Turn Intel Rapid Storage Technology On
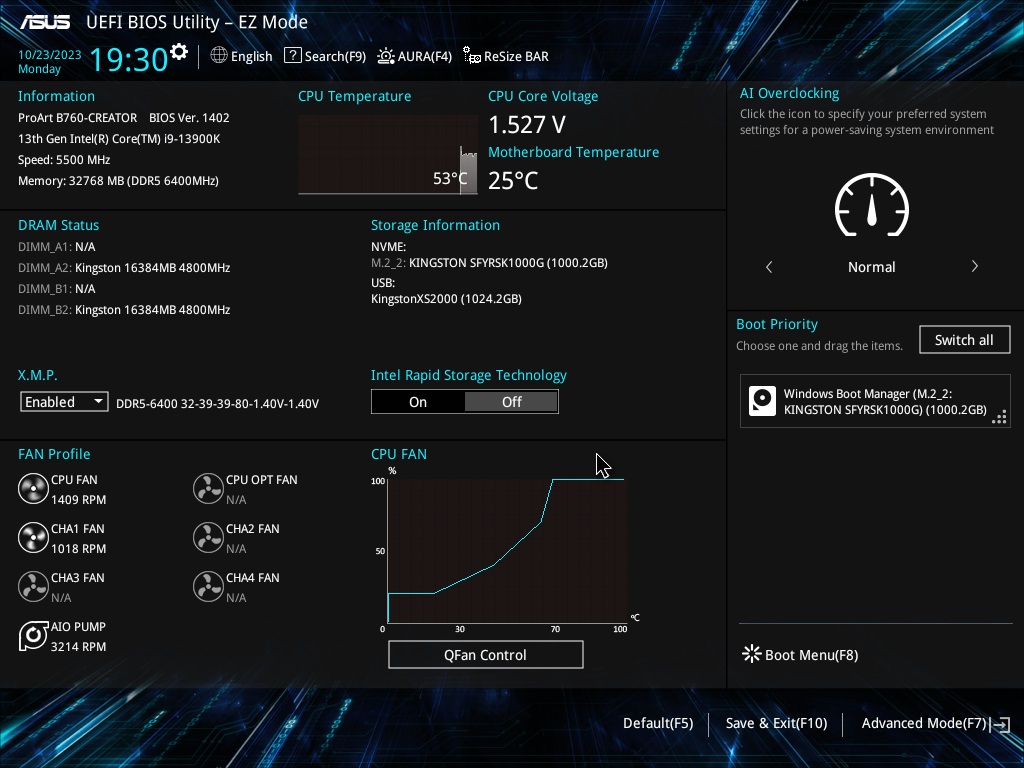Image resolution: width=1024 pixels, height=768 pixels. pyautogui.click(x=418, y=402)
